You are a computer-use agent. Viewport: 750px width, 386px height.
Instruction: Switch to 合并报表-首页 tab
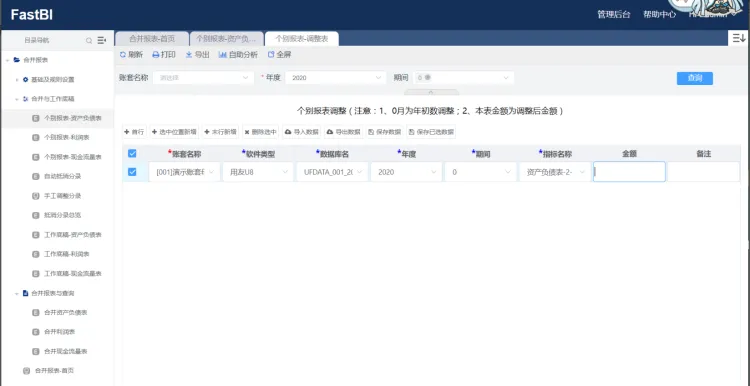point(152,39)
